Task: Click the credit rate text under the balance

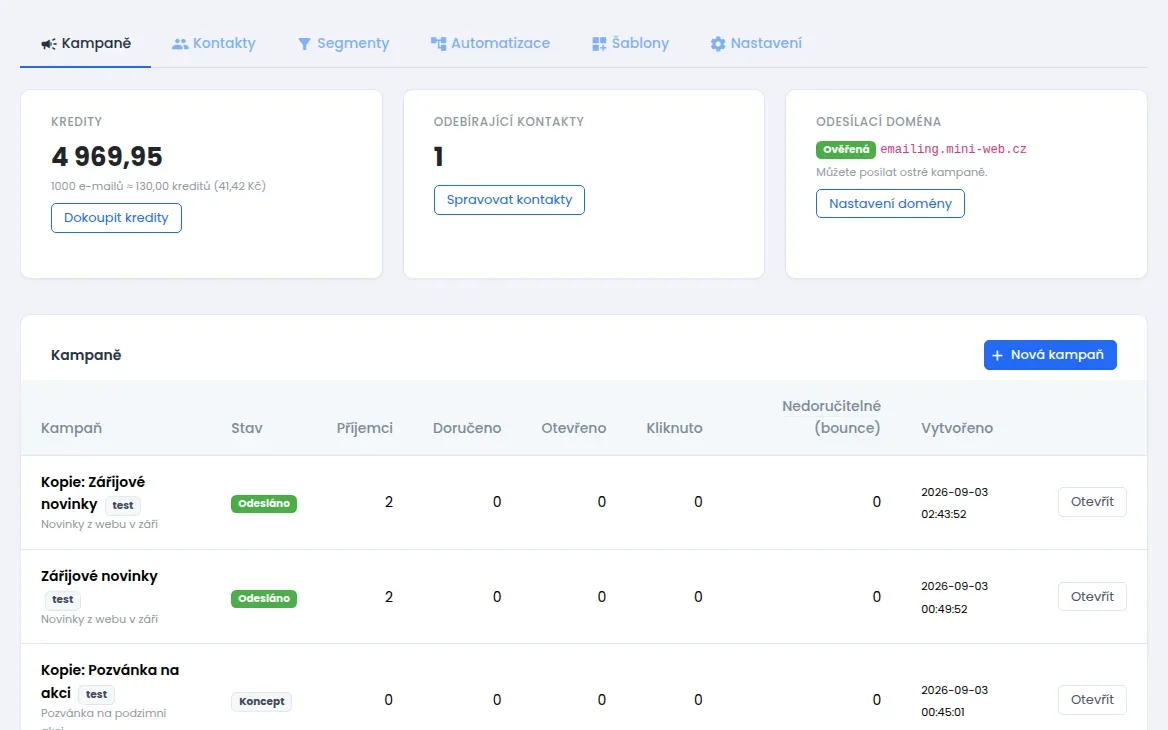Action: pos(159,186)
